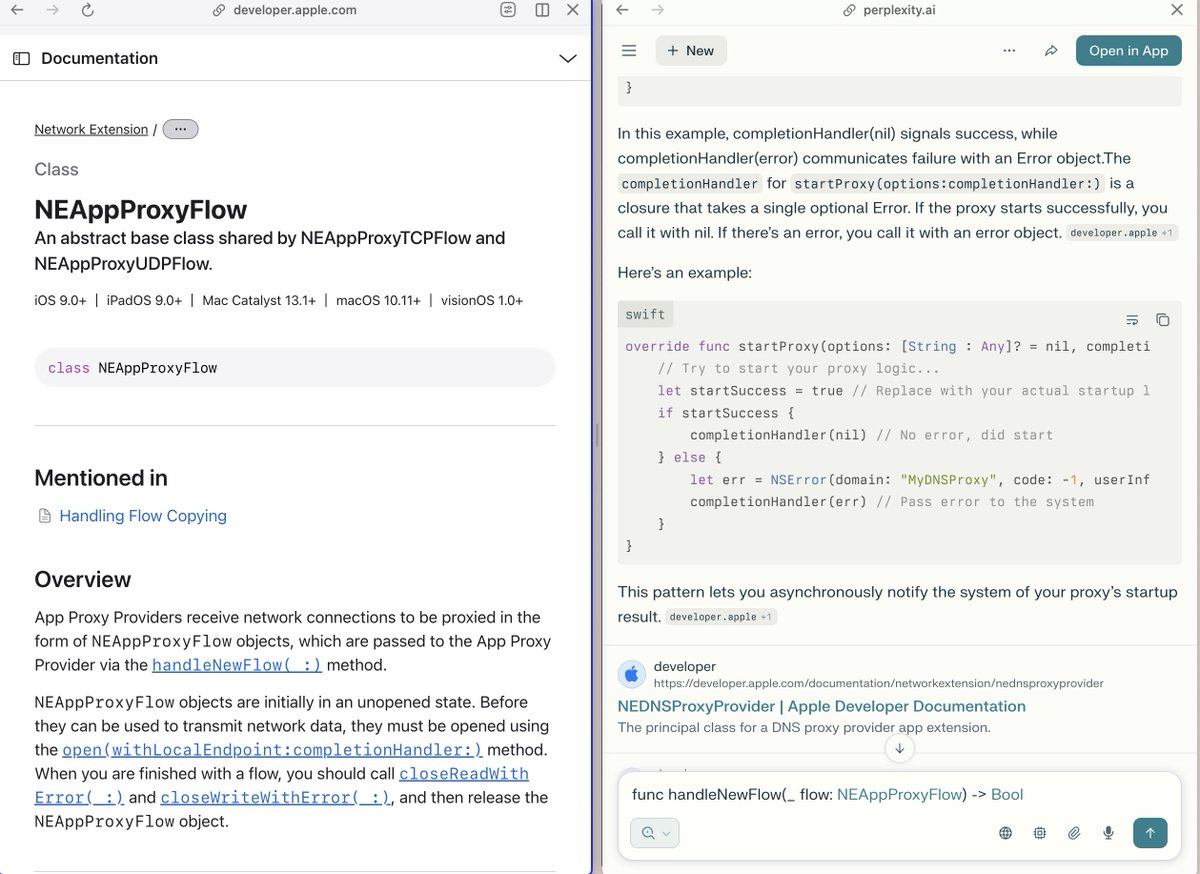
Task: Expand the breadcrumb ellipsis button
Action: [180, 129]
